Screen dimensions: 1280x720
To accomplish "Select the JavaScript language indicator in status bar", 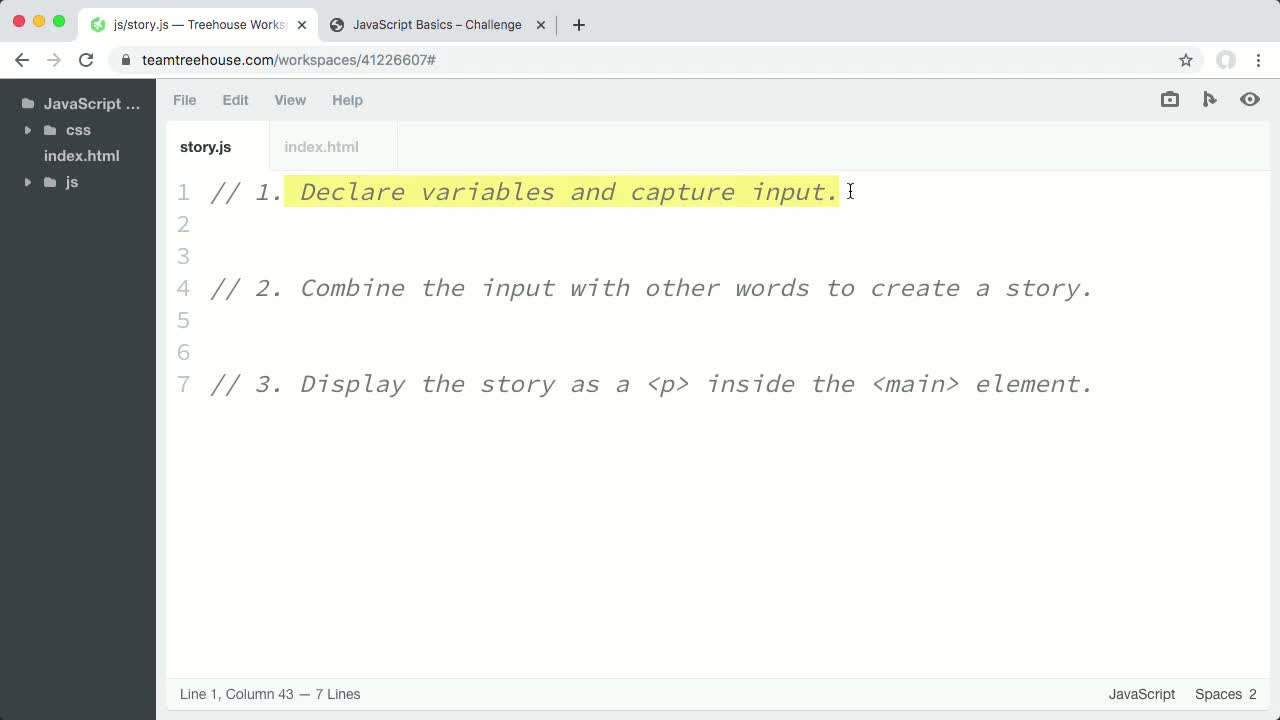I will click(1141, 694).
